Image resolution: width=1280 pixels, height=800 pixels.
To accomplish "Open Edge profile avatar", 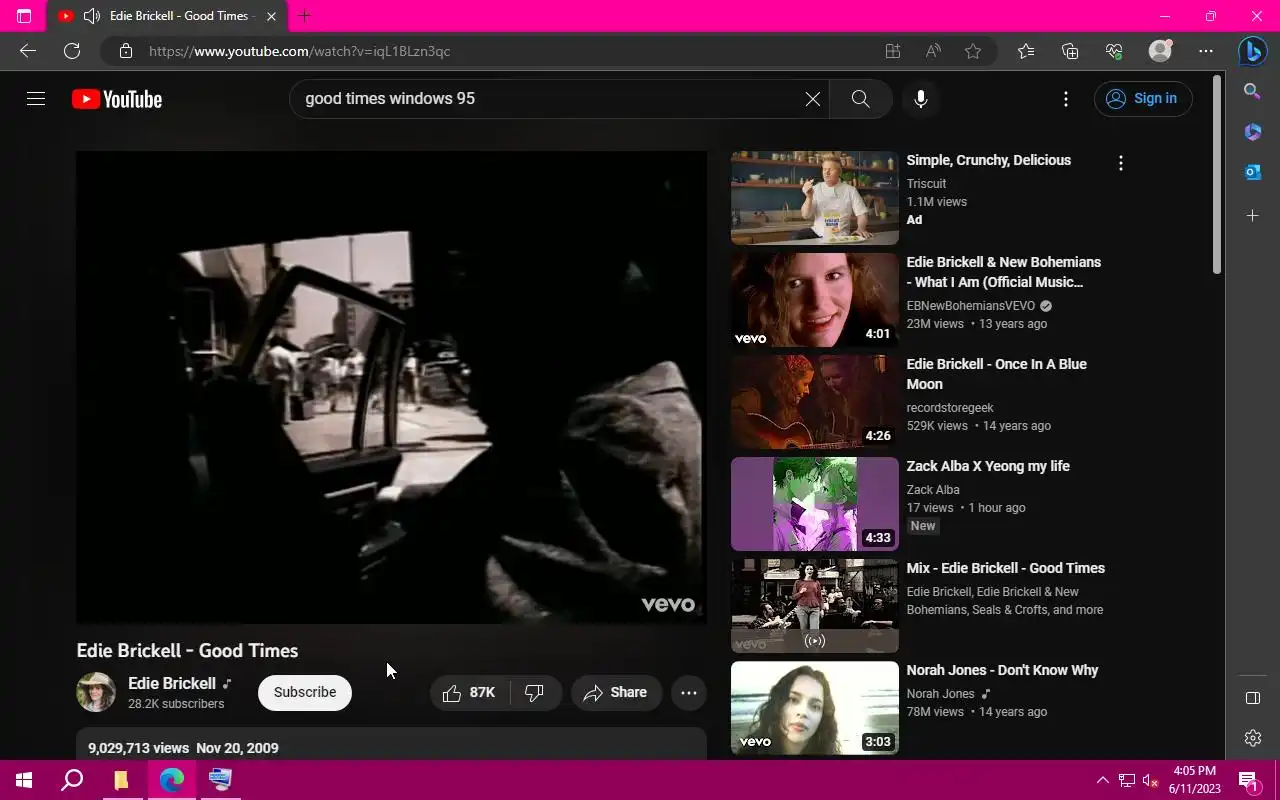I will point(1160,51).
